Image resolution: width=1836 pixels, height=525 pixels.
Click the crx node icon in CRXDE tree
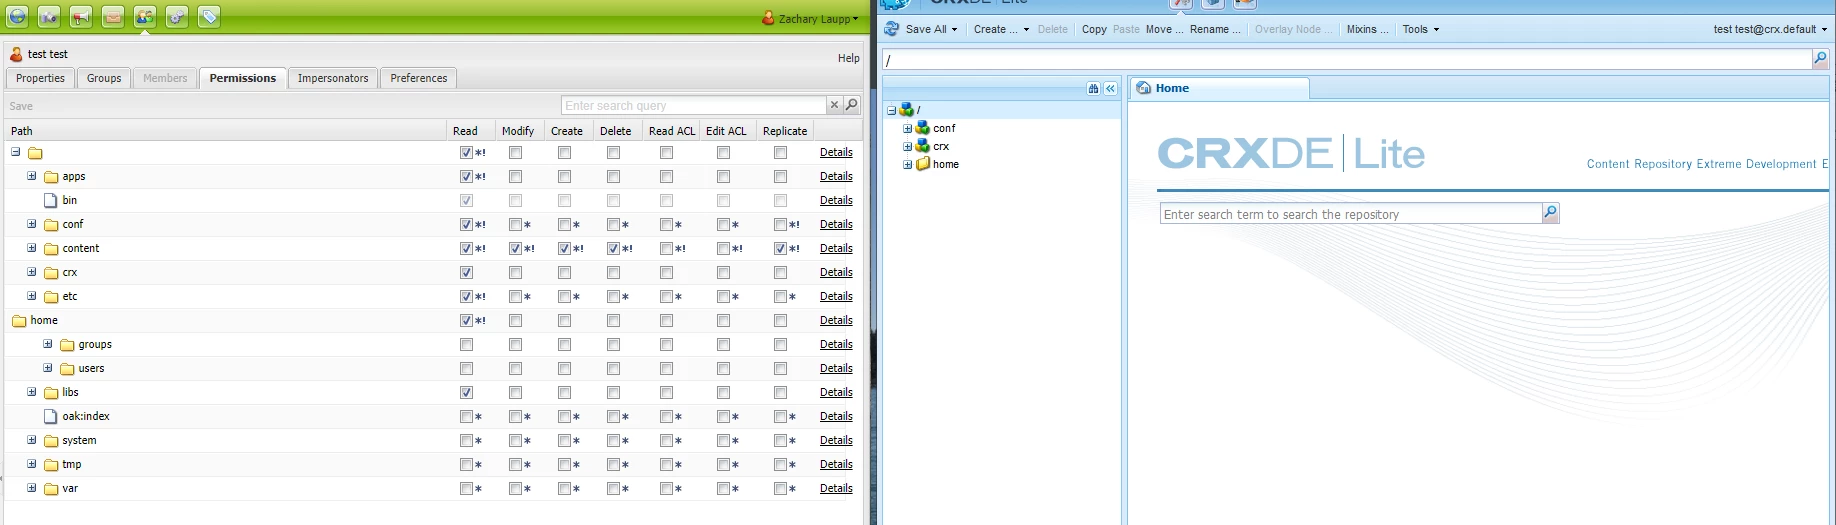[923, 146]
